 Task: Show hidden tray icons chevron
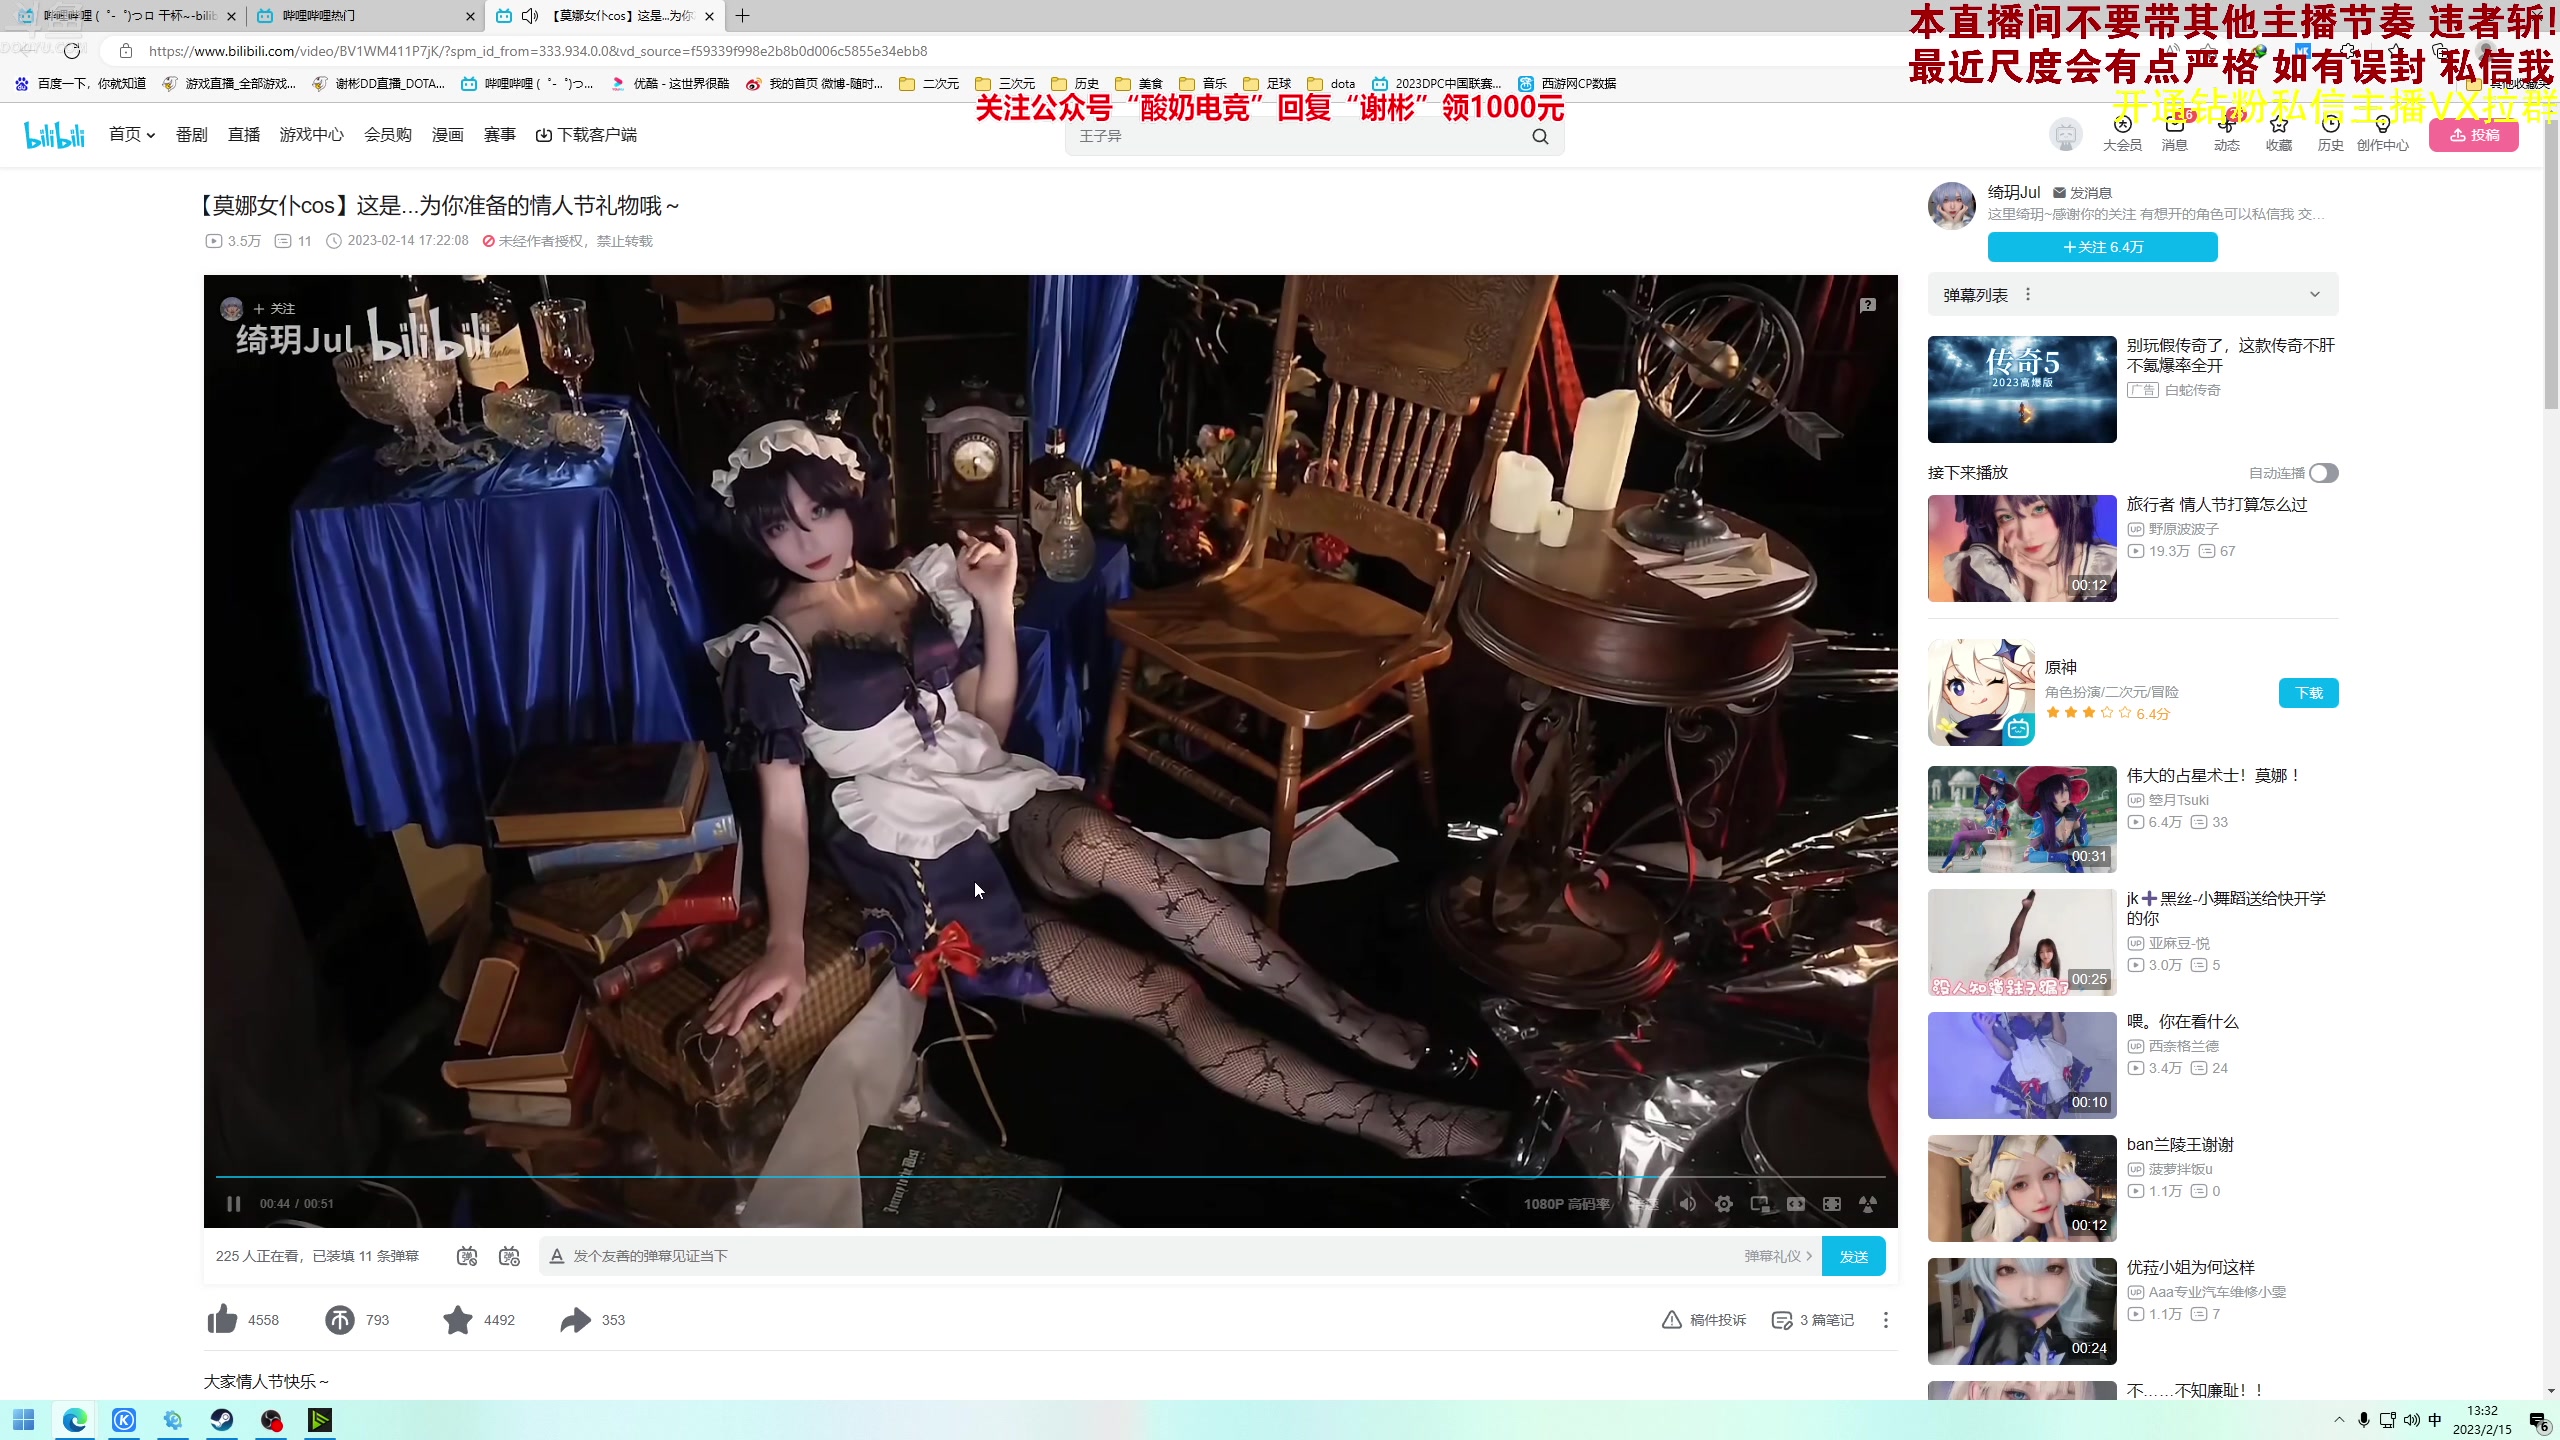click(x=2339, y=1420)
